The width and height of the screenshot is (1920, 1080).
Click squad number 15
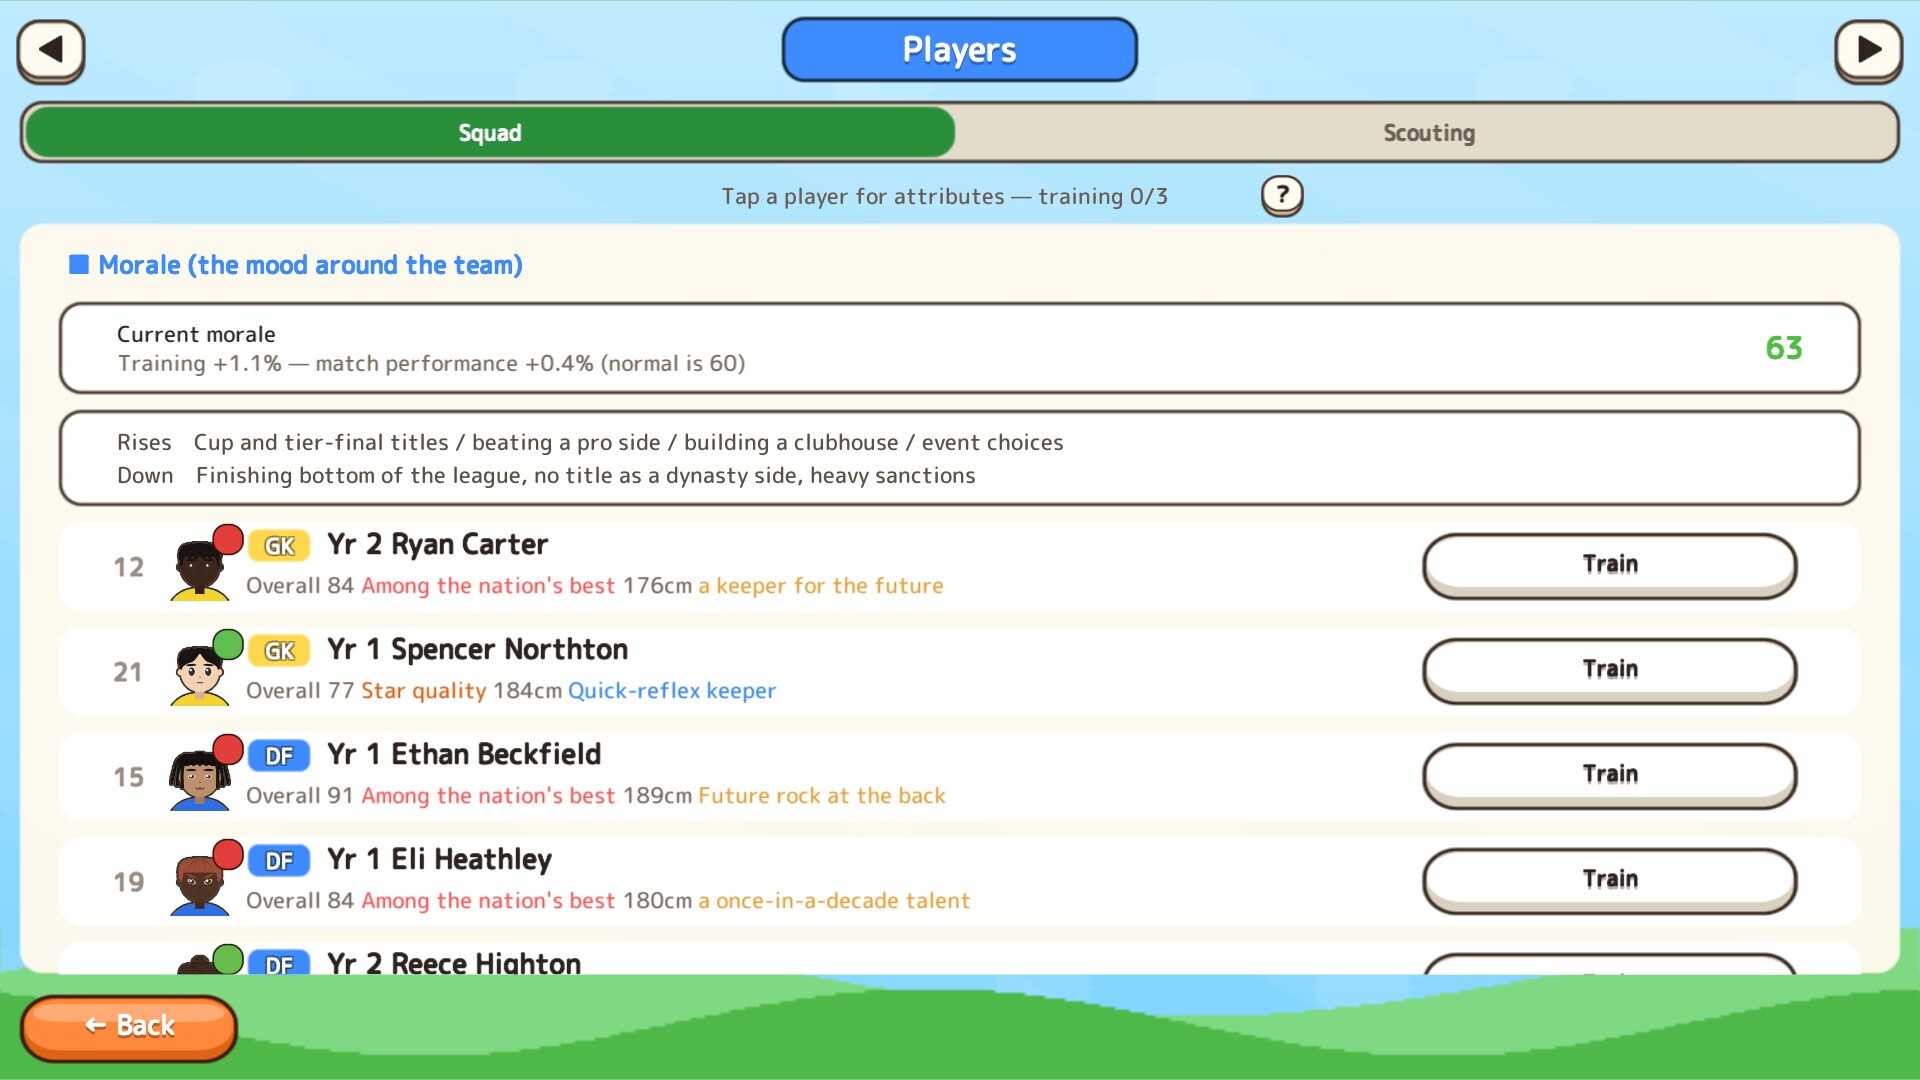[128, 778]
